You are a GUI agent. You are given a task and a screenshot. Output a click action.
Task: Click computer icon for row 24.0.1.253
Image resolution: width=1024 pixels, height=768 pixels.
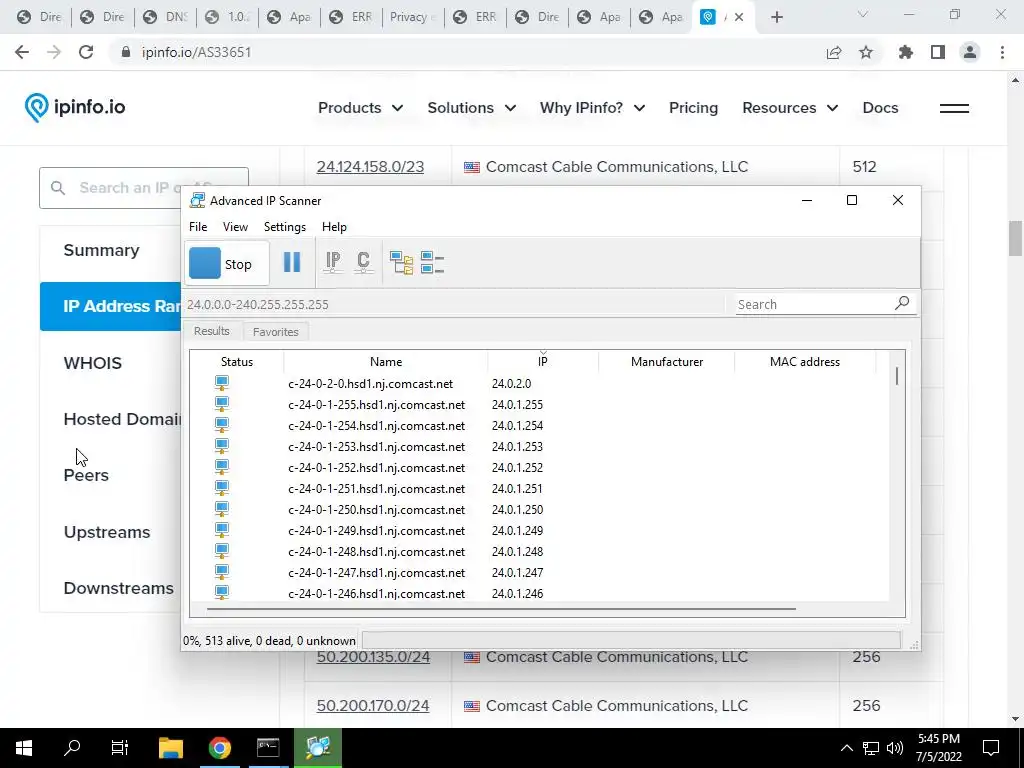[x=222, y=447]
